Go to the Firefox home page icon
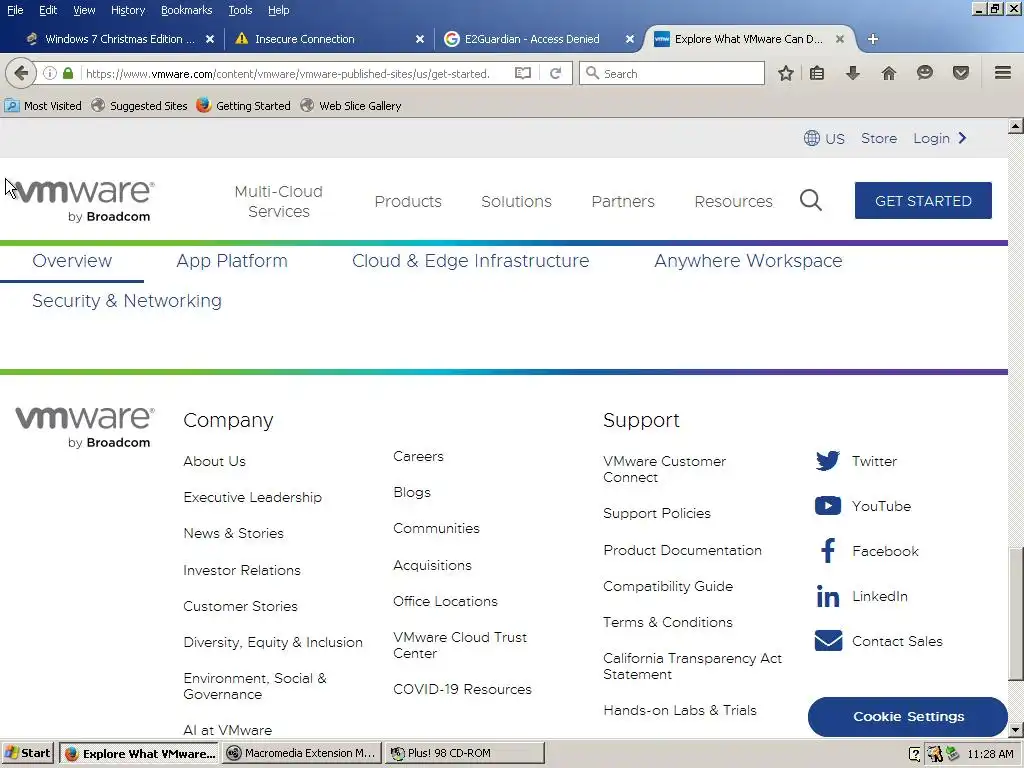 [889, 73]
